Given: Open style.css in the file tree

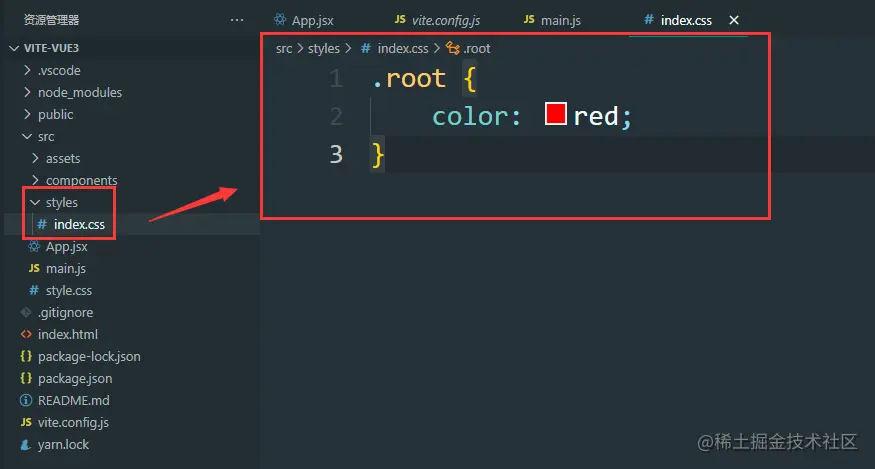Looking at the screenshot, I should pyautogui.click(x=69, y=290).
